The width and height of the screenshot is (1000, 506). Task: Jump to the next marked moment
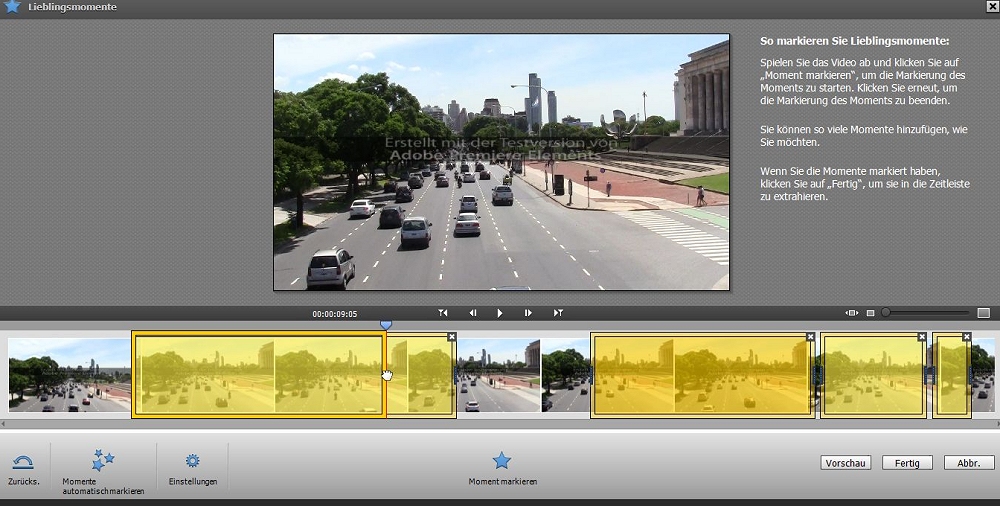(x=558, y=313)
